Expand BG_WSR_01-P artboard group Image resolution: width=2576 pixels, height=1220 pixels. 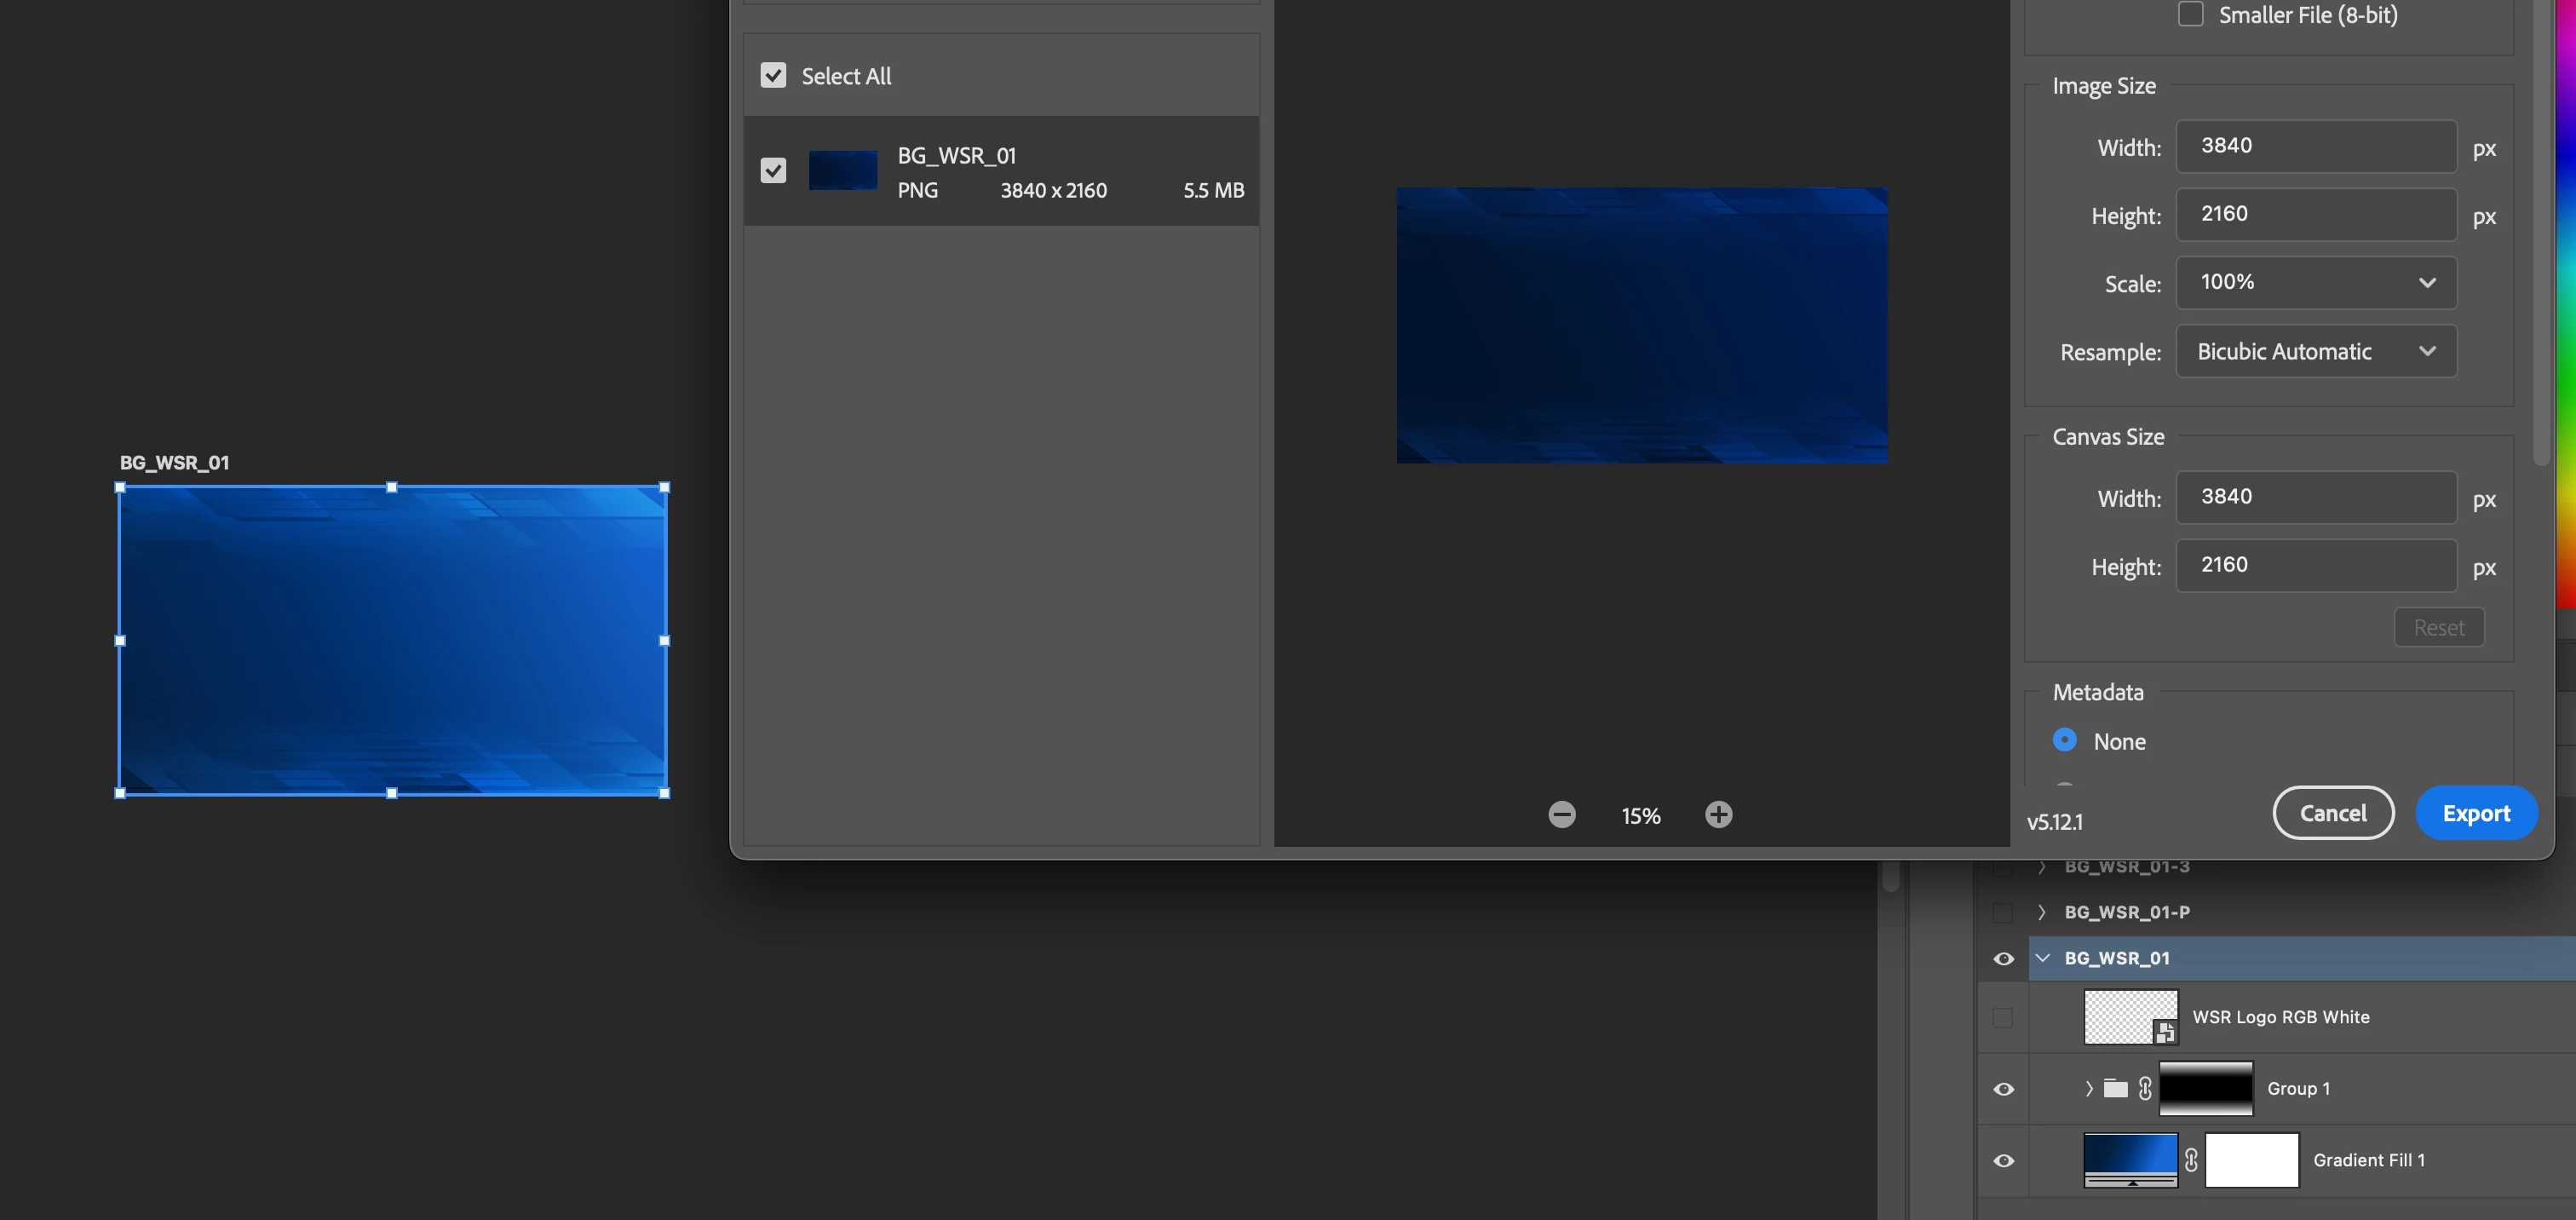tap(2042, 912)
